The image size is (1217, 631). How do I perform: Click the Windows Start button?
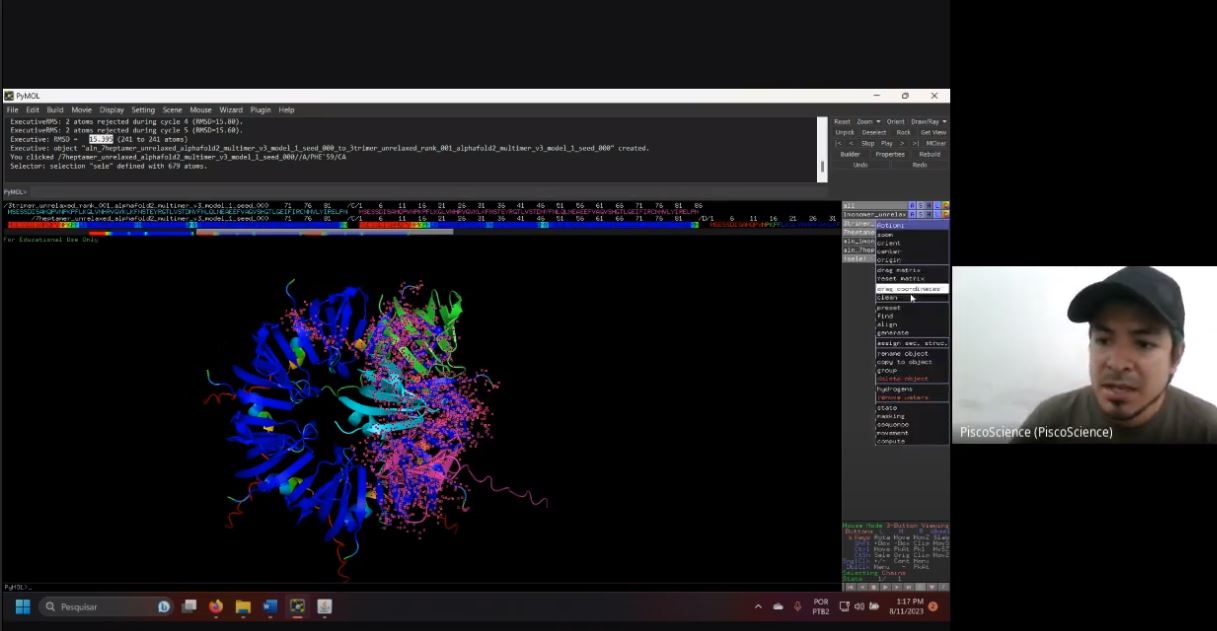tap(22, 606)
